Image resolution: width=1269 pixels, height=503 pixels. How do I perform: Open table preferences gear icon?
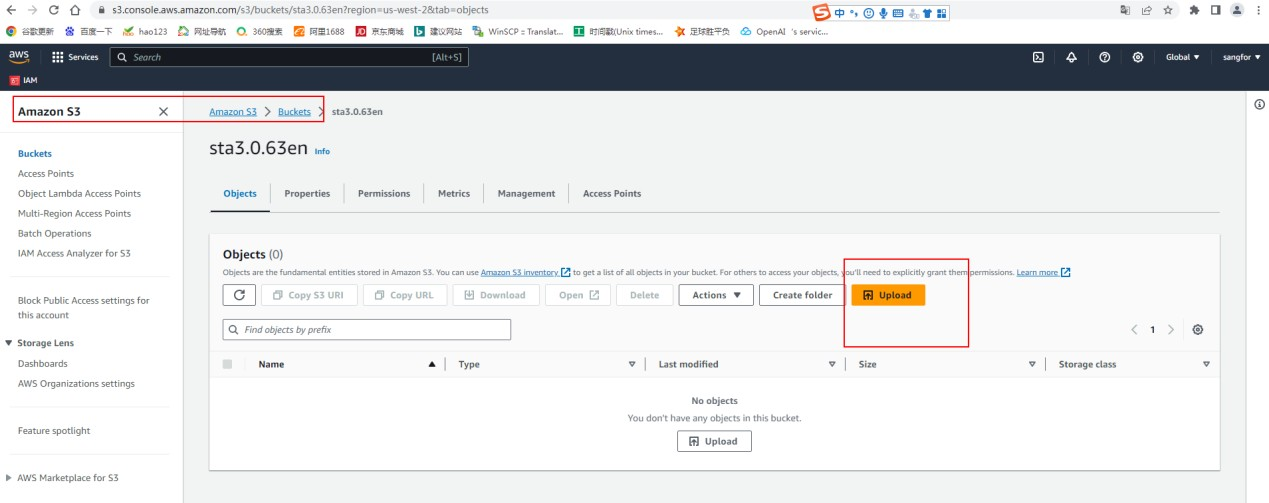tap(1197, 330)
